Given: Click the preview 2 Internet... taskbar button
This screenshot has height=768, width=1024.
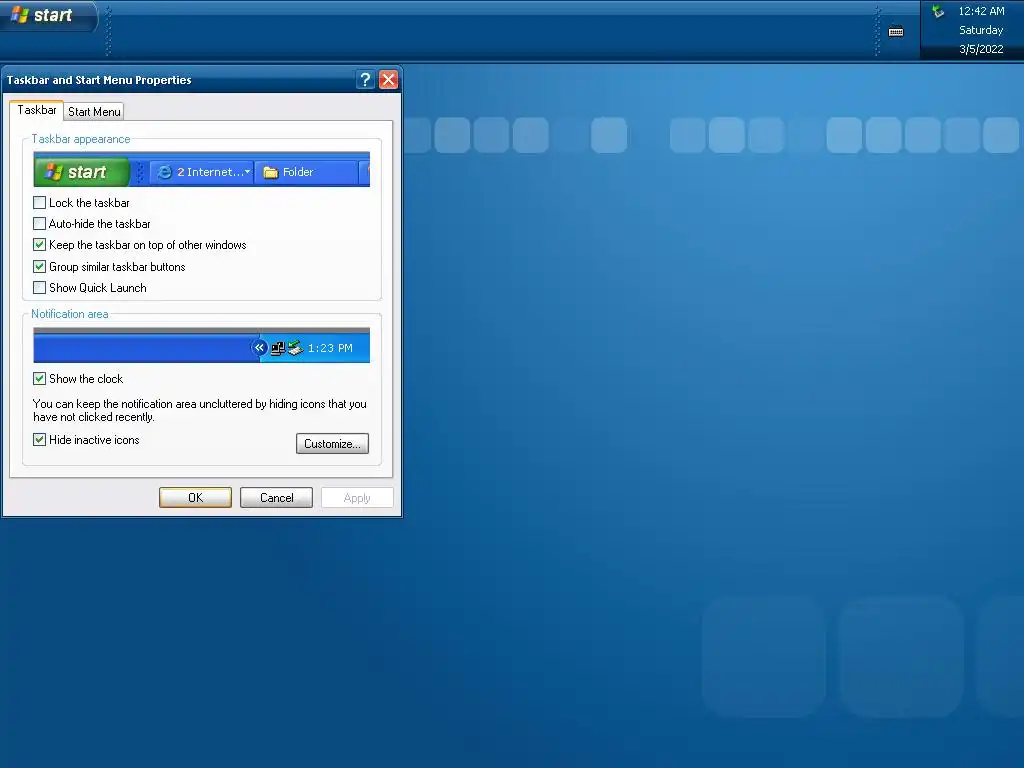Looking at the screenshot, I should [202, 172].
